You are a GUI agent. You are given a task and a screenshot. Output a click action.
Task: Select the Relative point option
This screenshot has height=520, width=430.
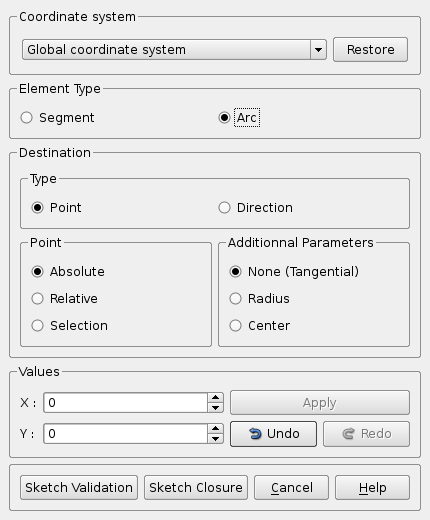click(64, 299)
